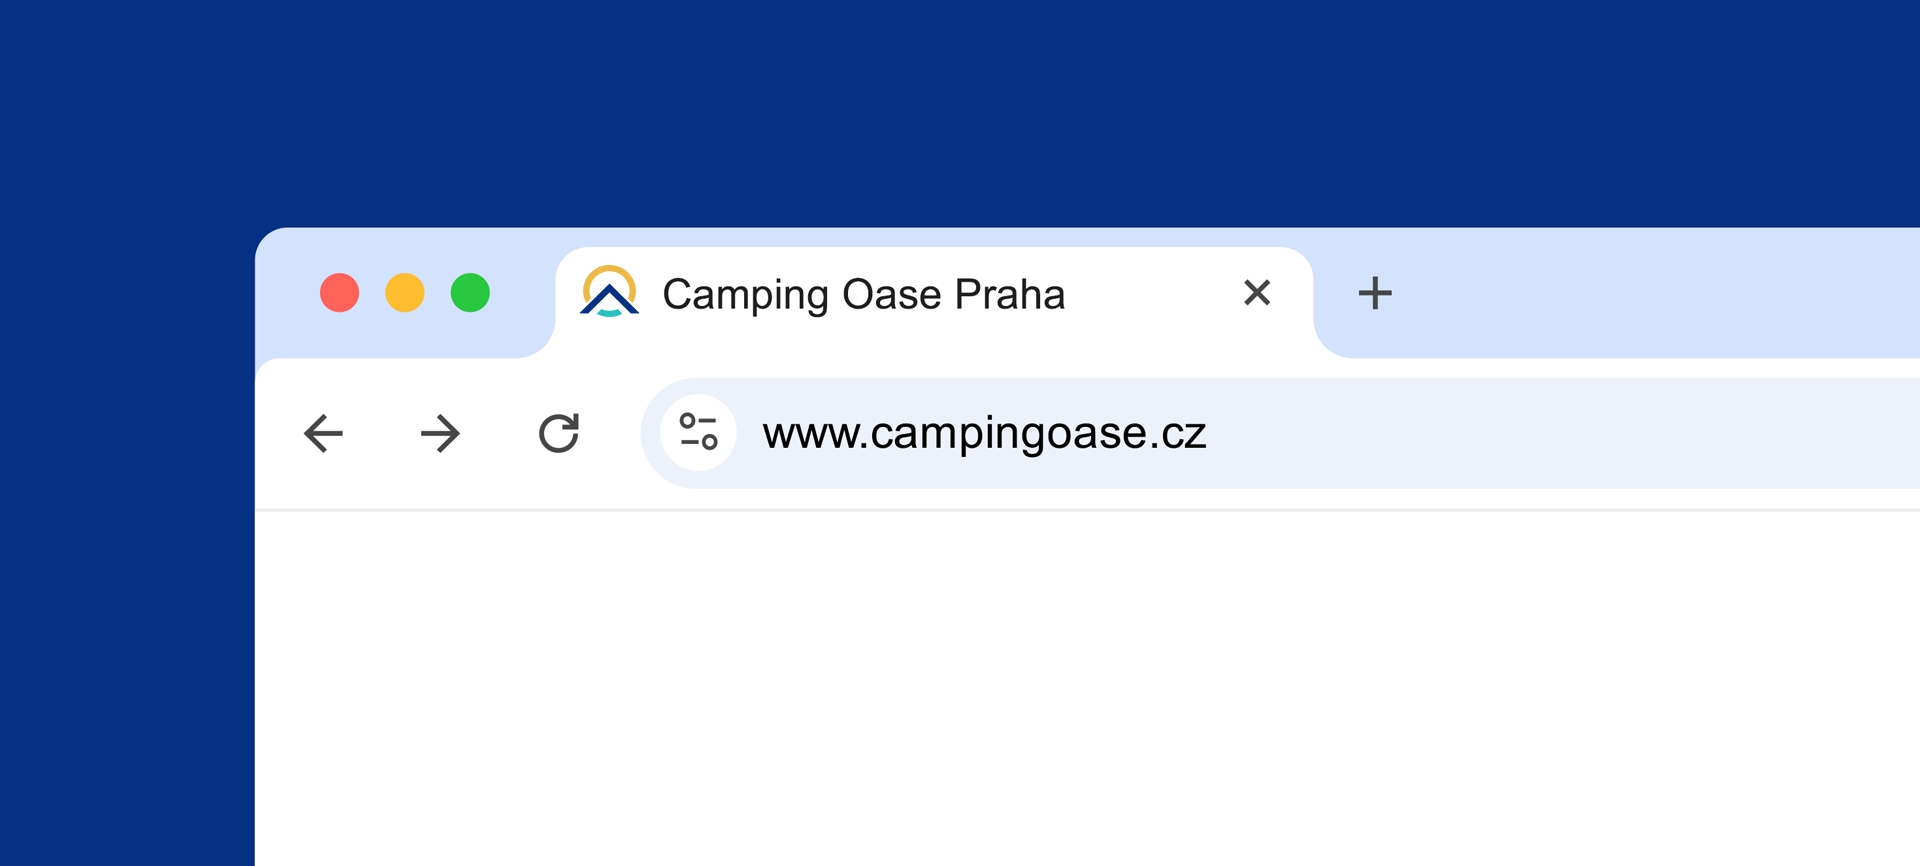Image resolution: width=1920 pixels, height=866 pixels.
Task: Open site information tune icon
Action: [x=698, y=432]
